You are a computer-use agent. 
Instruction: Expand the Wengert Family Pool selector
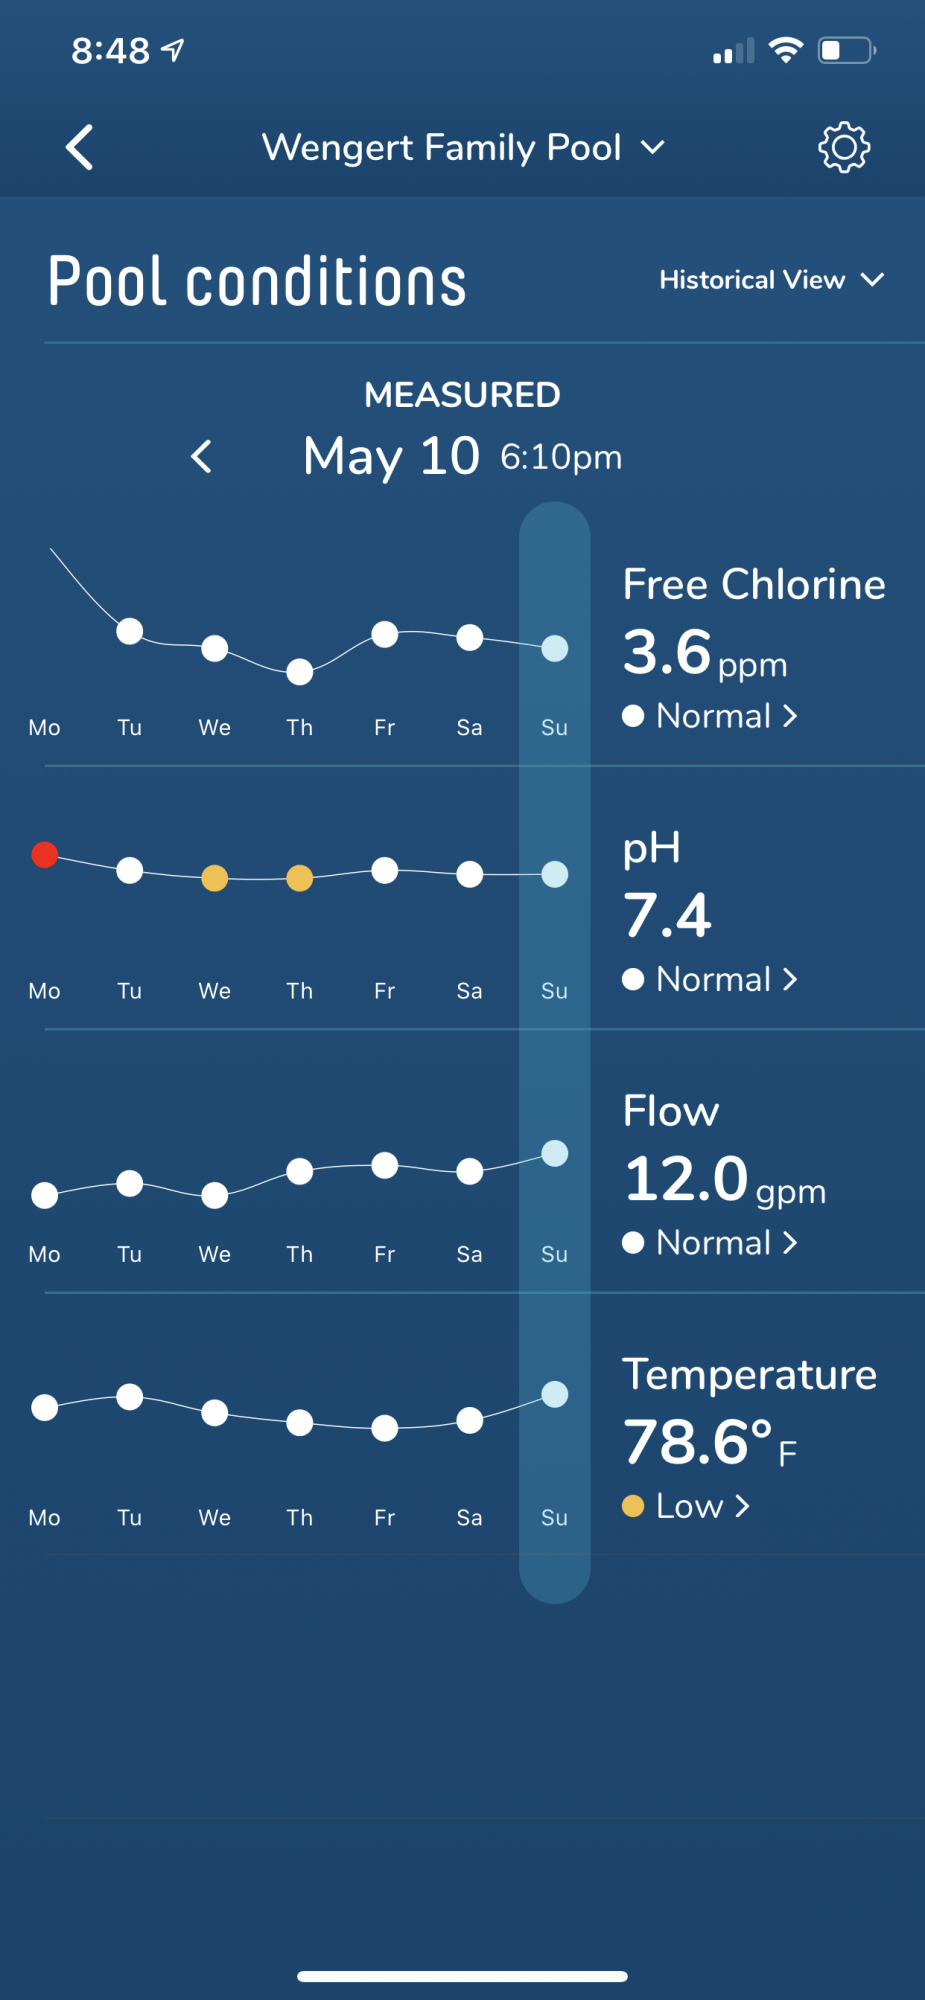coord(463,148)
